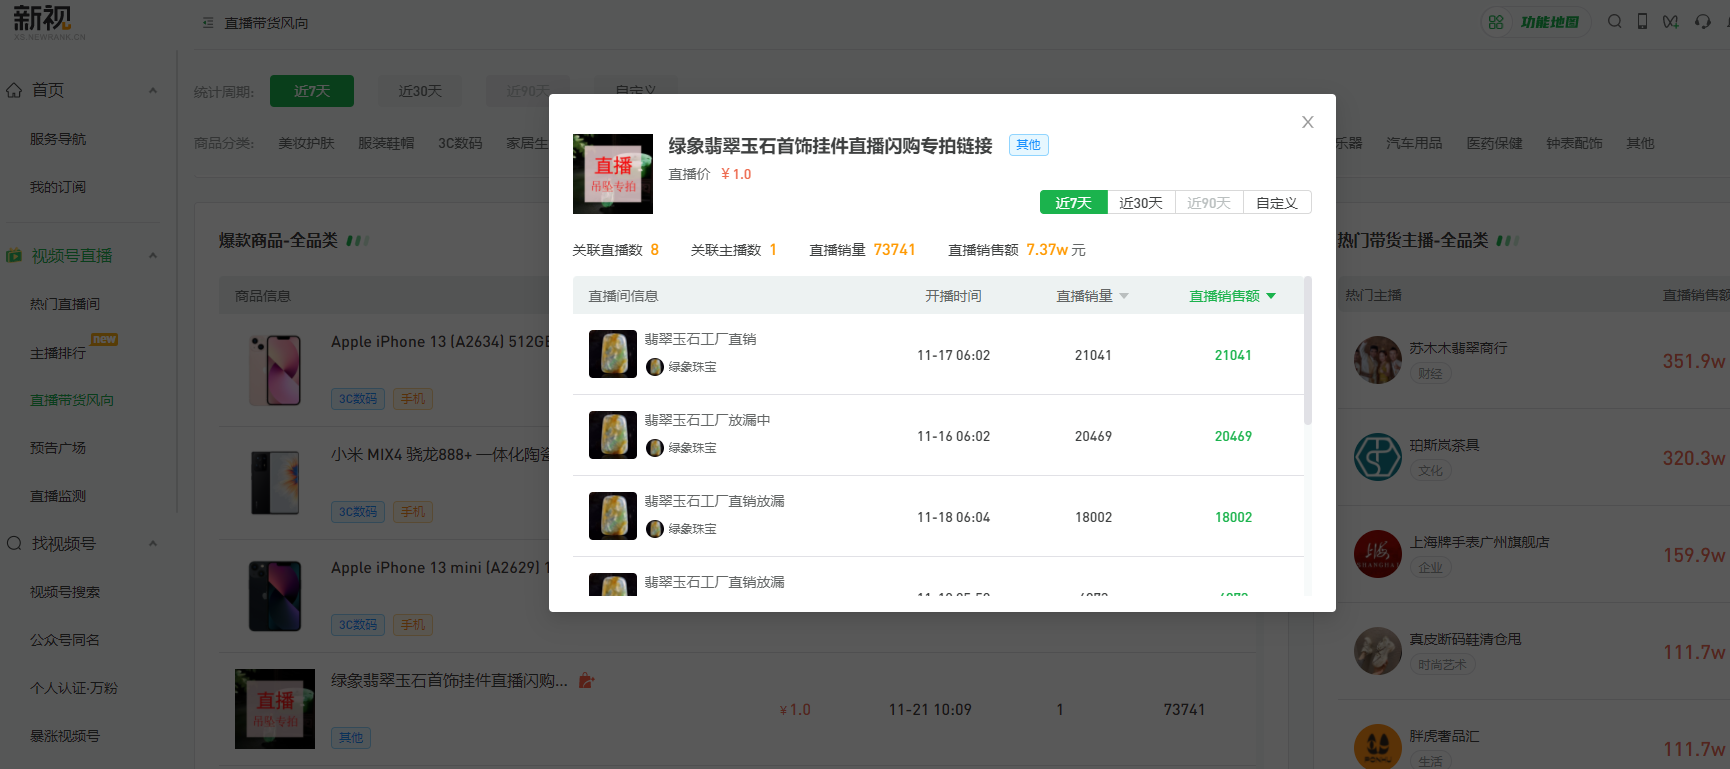The height and width of the screenshot is (769, 1730).
Task: Open 视频号搜索 in sidebar
Action: (x=65, y=592)
